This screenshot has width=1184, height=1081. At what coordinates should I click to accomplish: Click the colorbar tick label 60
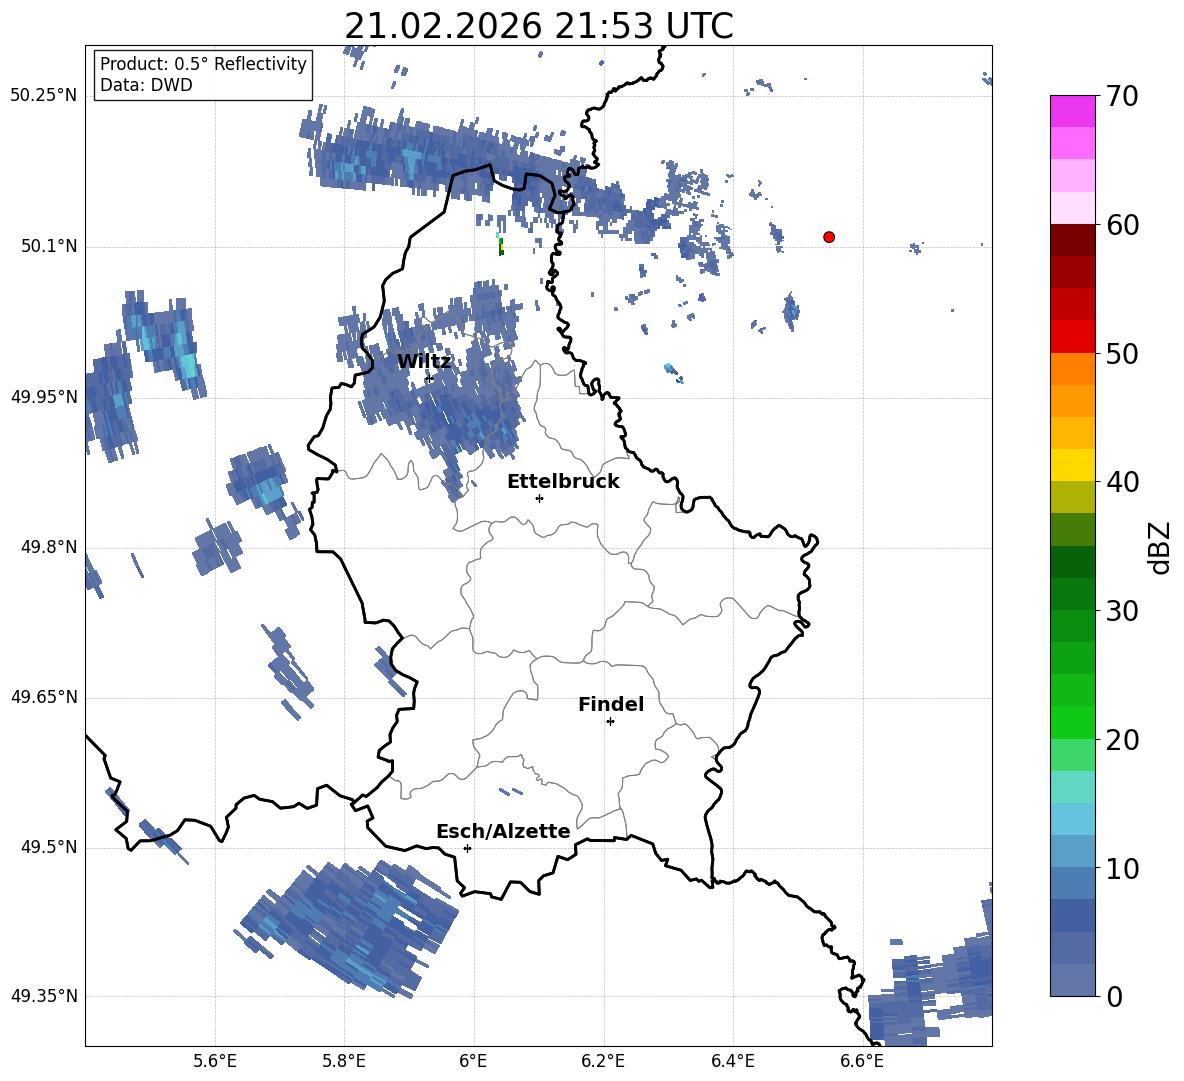[x=1122, y=225]
